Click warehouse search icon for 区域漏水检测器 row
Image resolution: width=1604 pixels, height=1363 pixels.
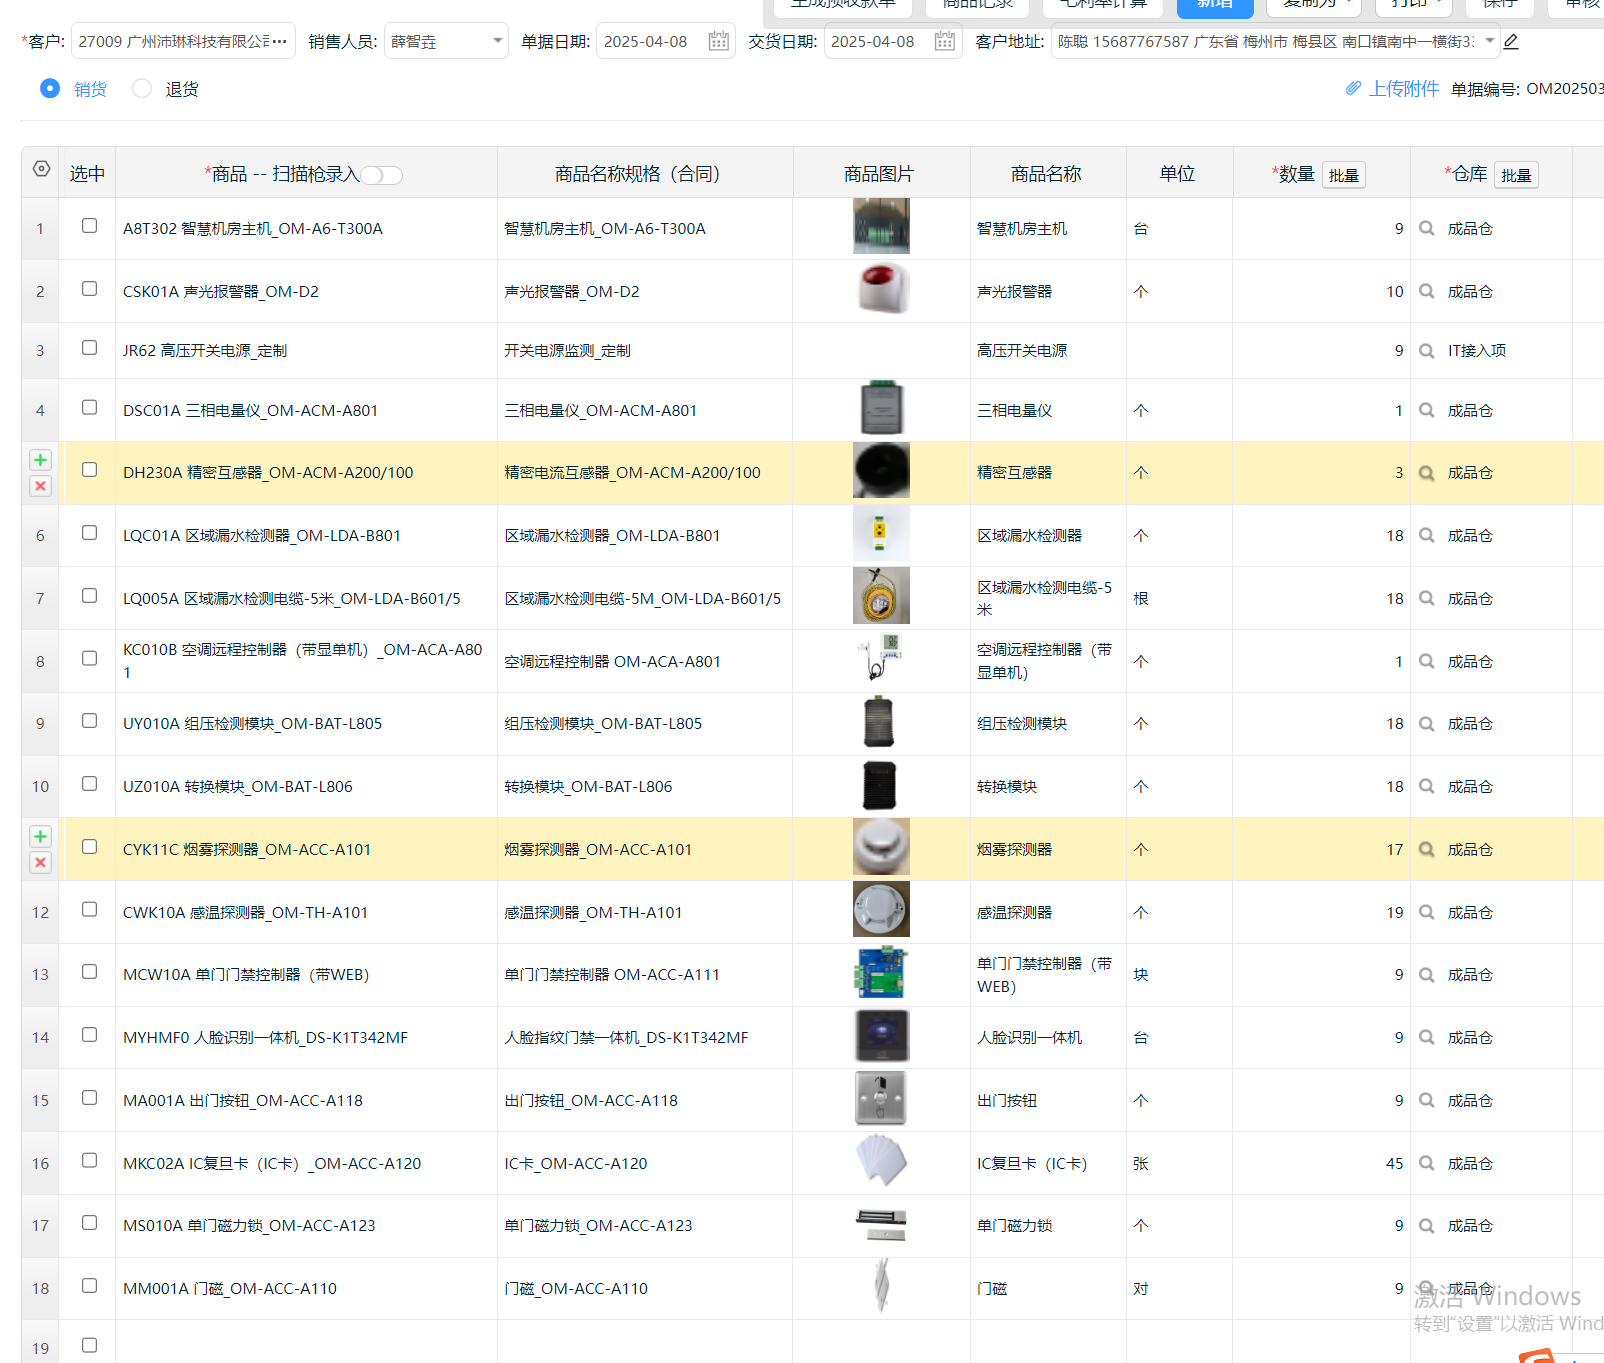pyautogui.click(x=1427, y=535)
